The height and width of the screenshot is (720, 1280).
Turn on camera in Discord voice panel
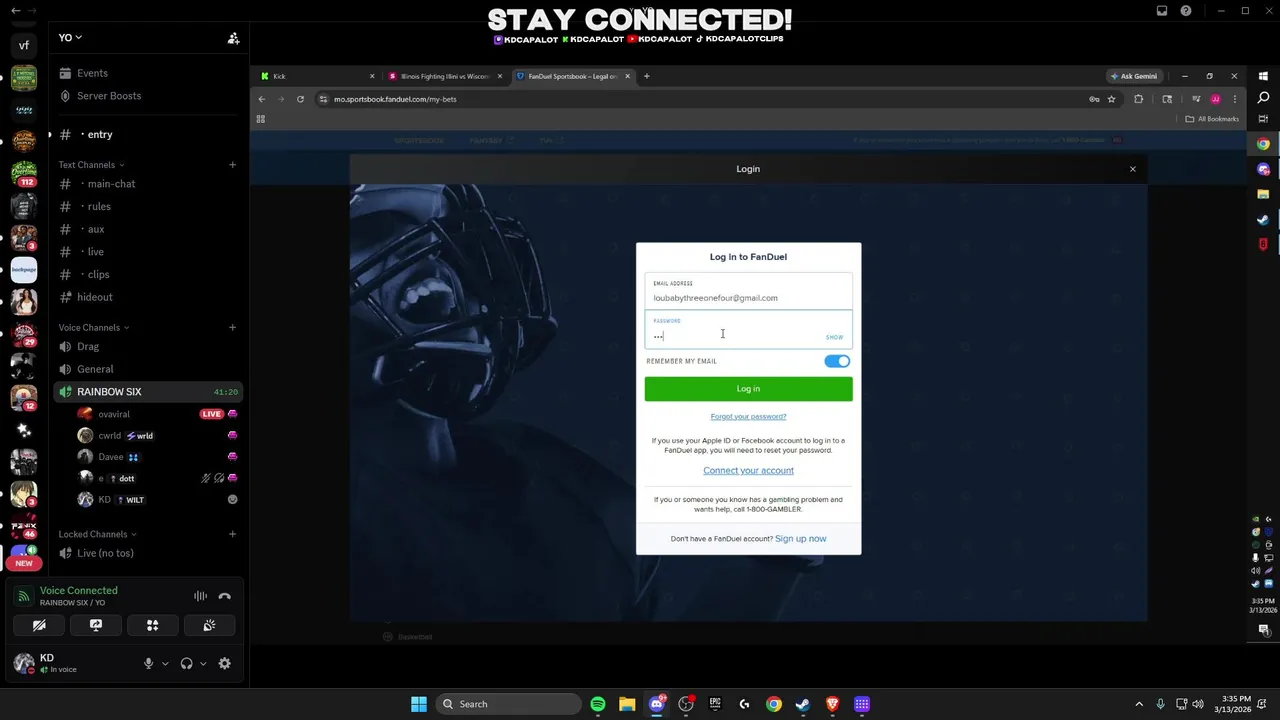pyautogui.click(x=39, y=625)
